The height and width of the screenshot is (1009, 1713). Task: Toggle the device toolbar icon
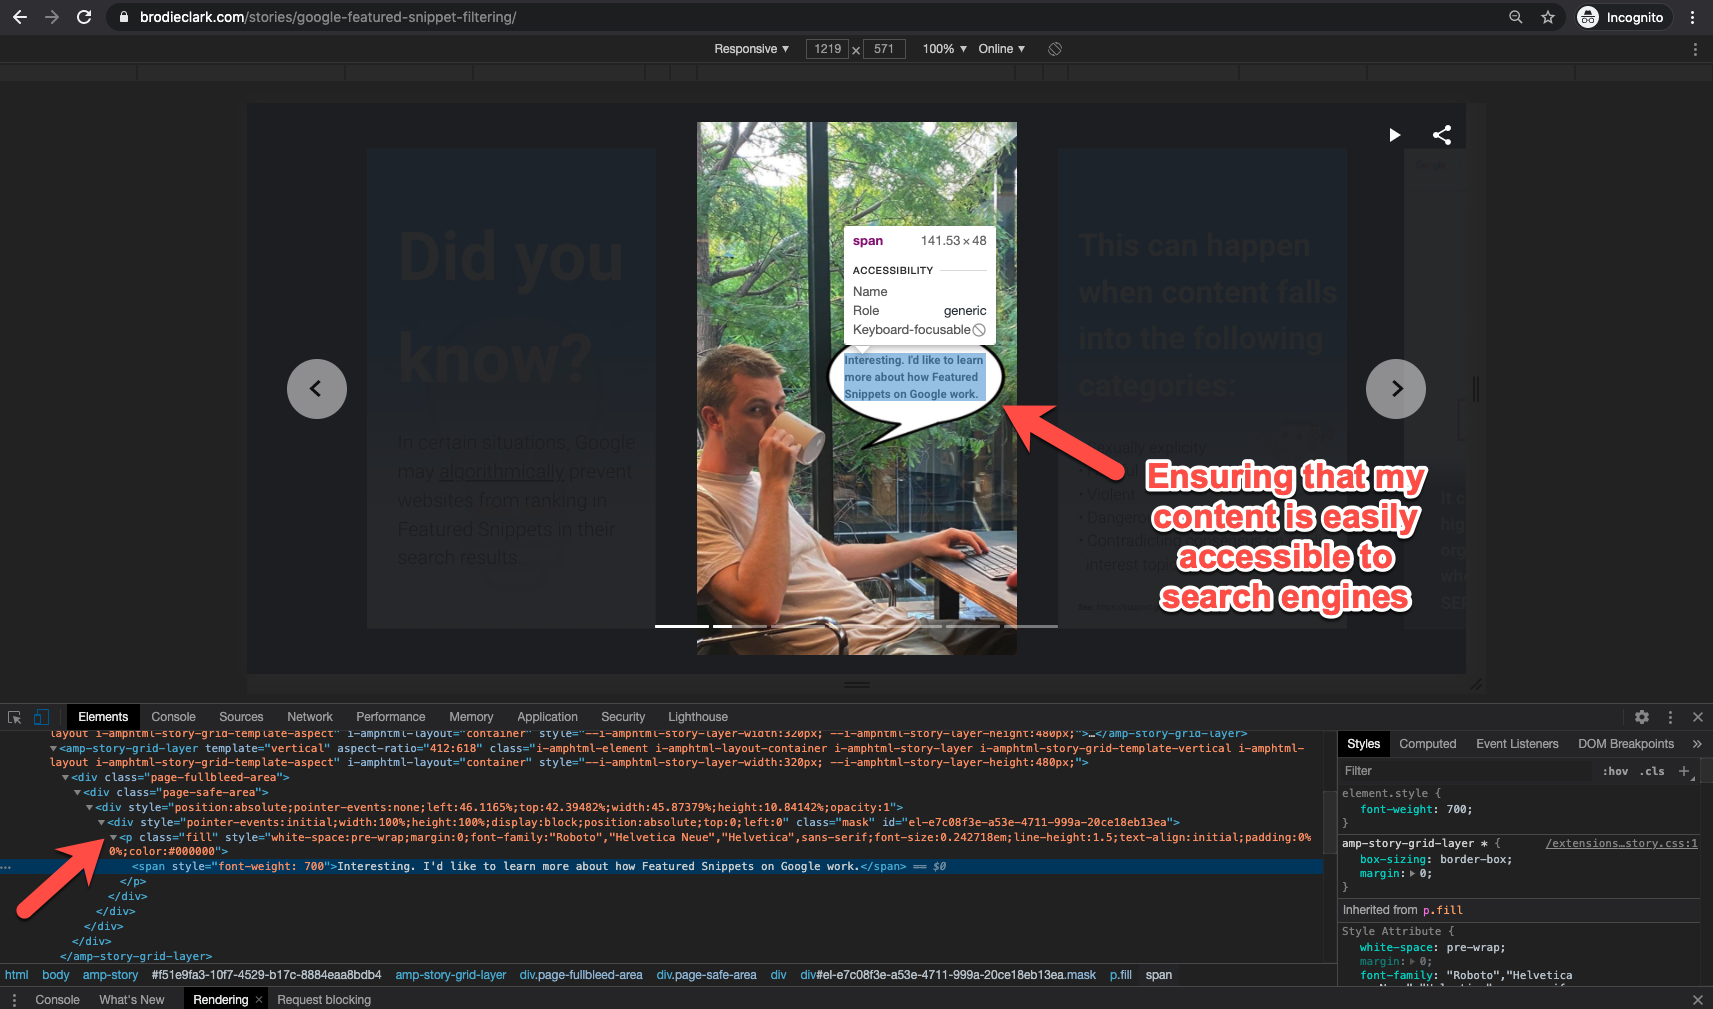[x=40, y=717]
